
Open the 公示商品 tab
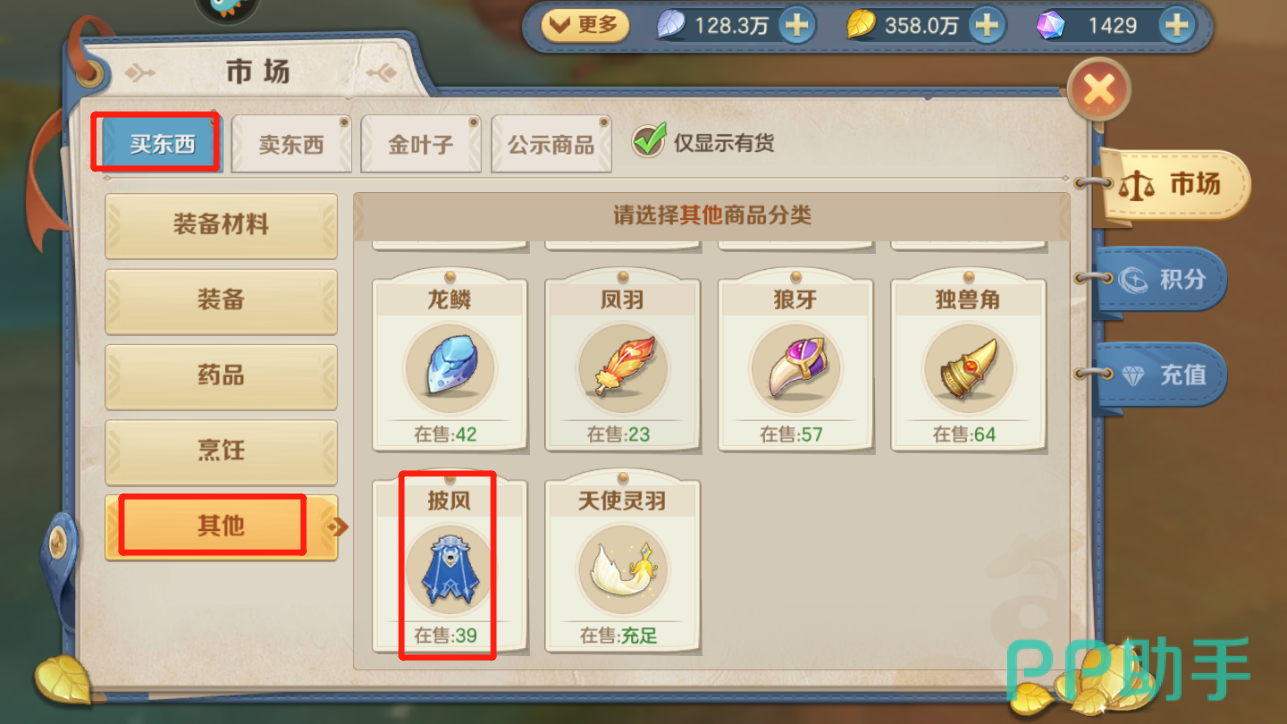pos(551,144)
